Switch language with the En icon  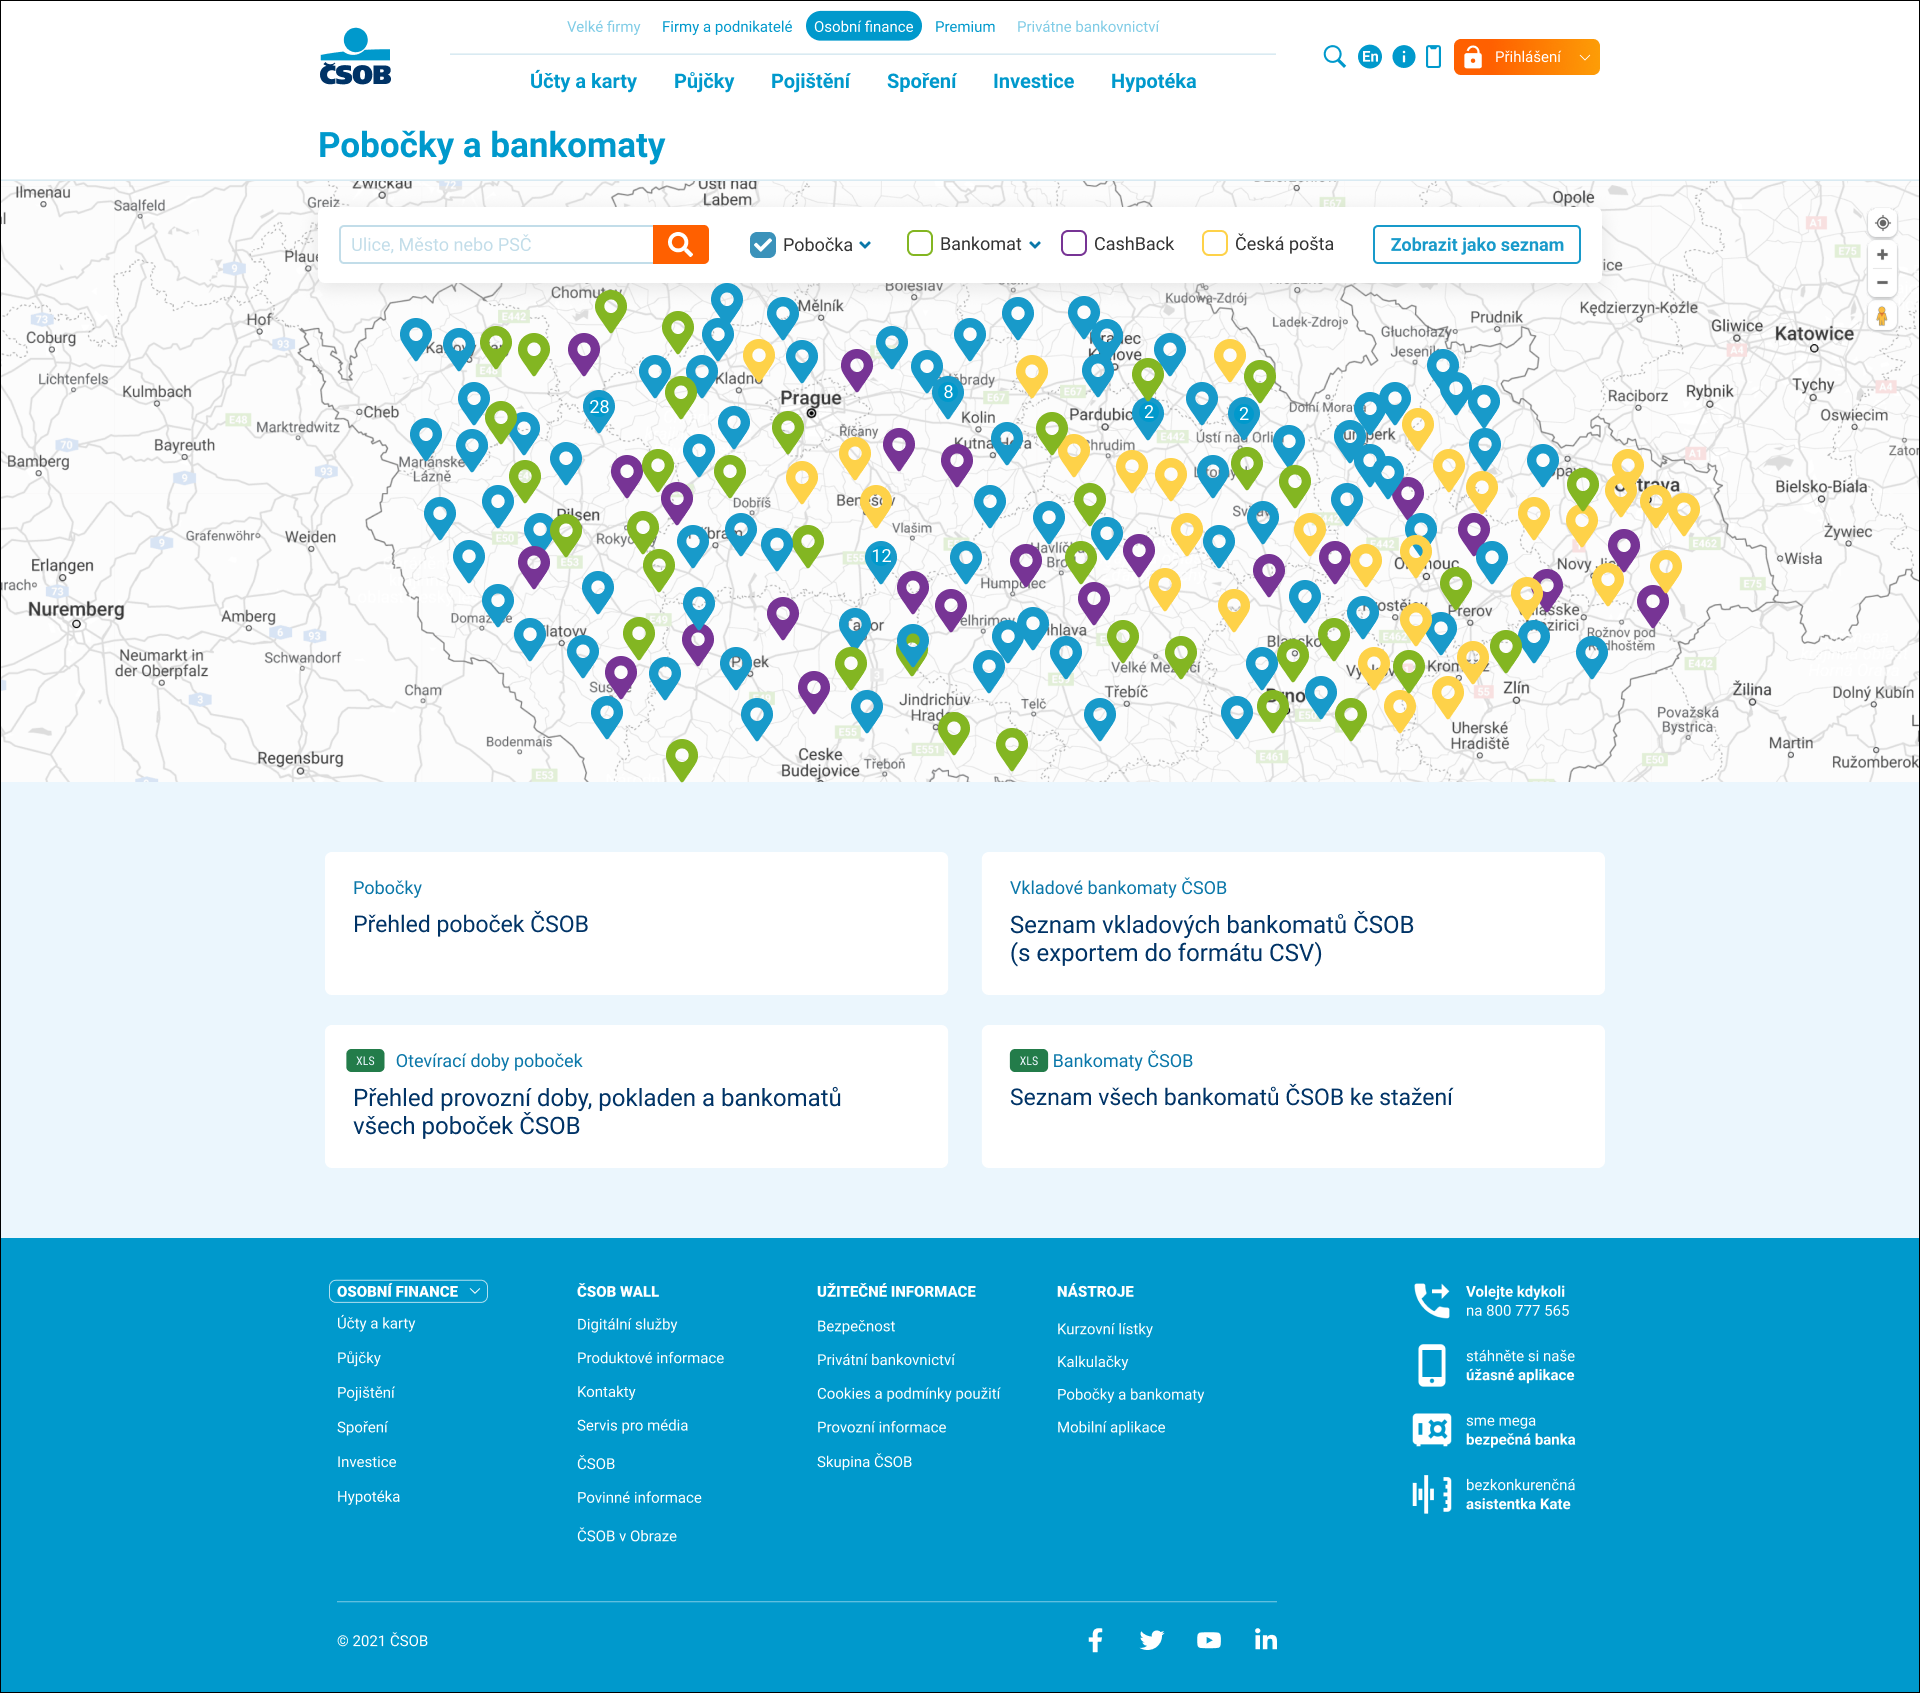pos(1370,57)
